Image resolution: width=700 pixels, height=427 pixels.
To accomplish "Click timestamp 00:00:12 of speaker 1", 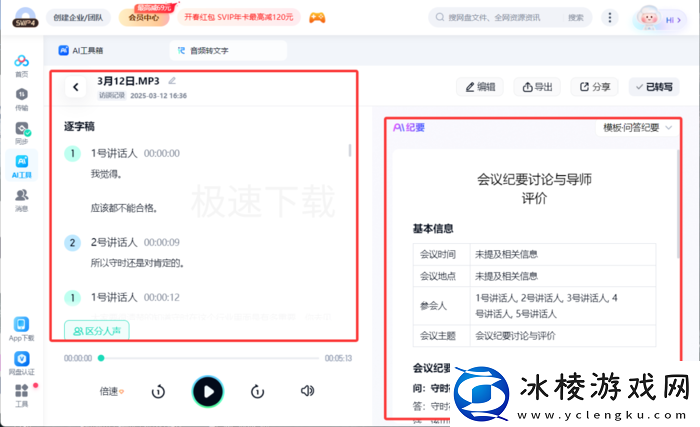I will coord(162,297).
